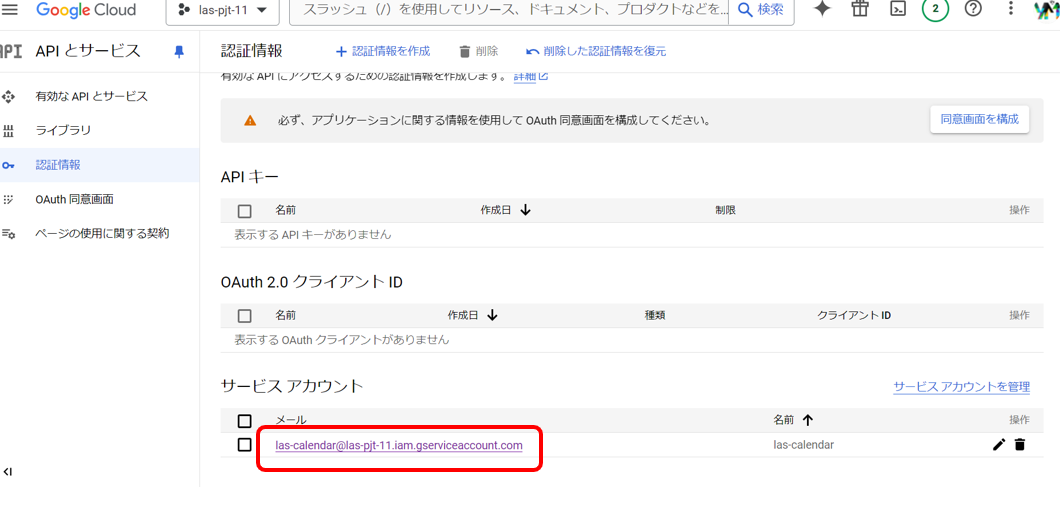
Task: Click 認証情報を作成 button
Action: click(383, 51)
